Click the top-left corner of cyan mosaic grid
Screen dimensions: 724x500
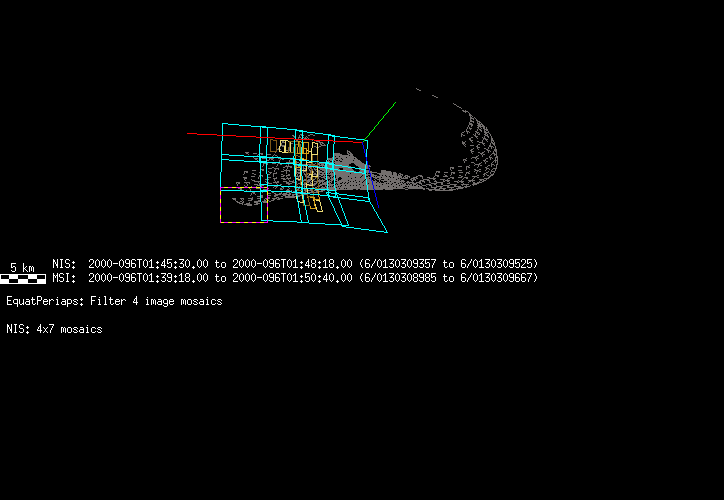[223, 124]
